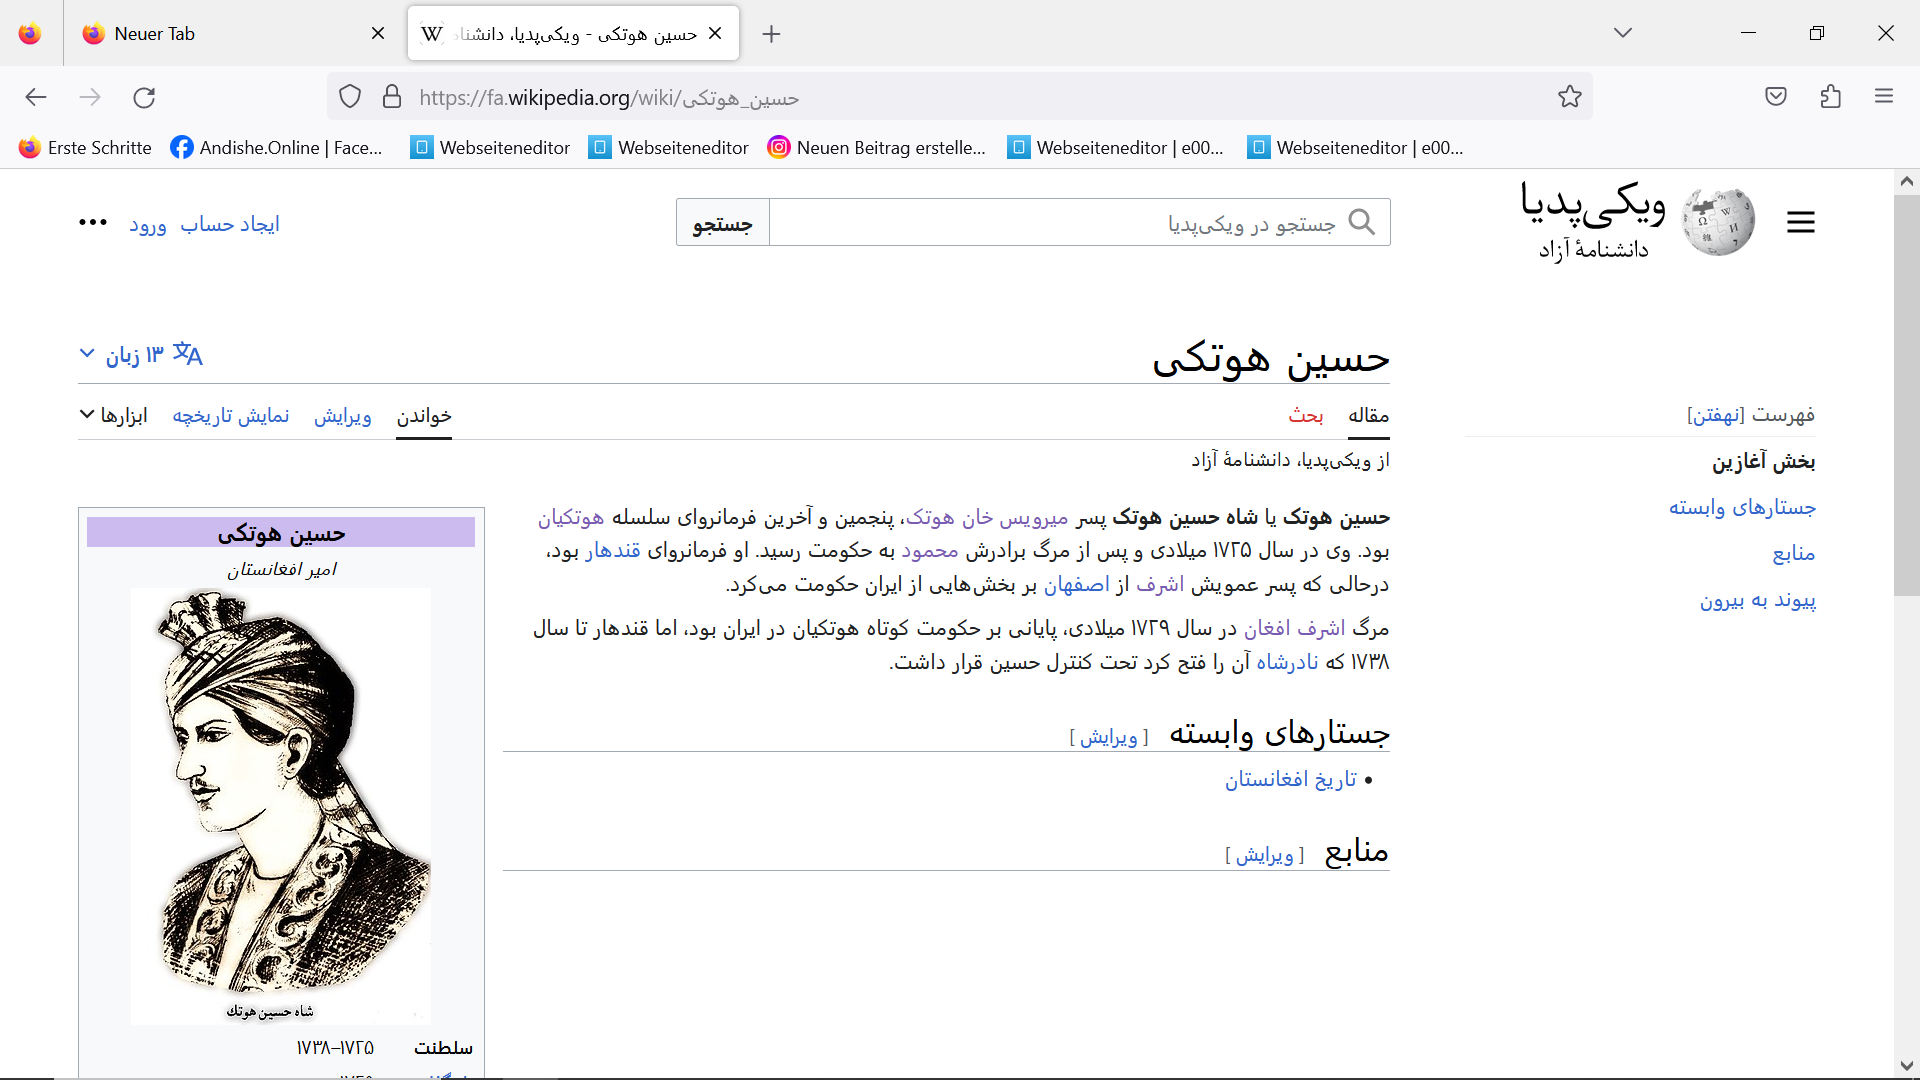Open Firefox application menu icon
This screenshot has height=1080, width=1920.
(x=1884, y=97)
